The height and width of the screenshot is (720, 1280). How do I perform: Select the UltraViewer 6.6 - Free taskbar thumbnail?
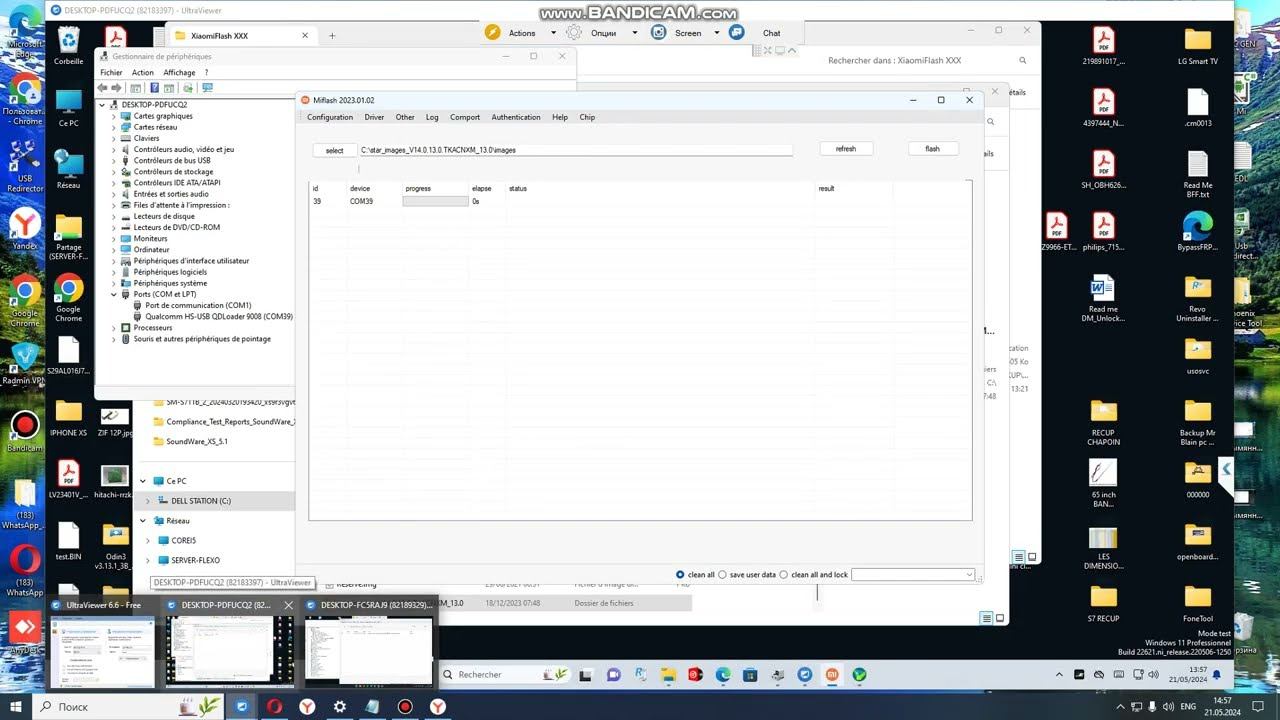pyautogui.click(x=103, y=645)
